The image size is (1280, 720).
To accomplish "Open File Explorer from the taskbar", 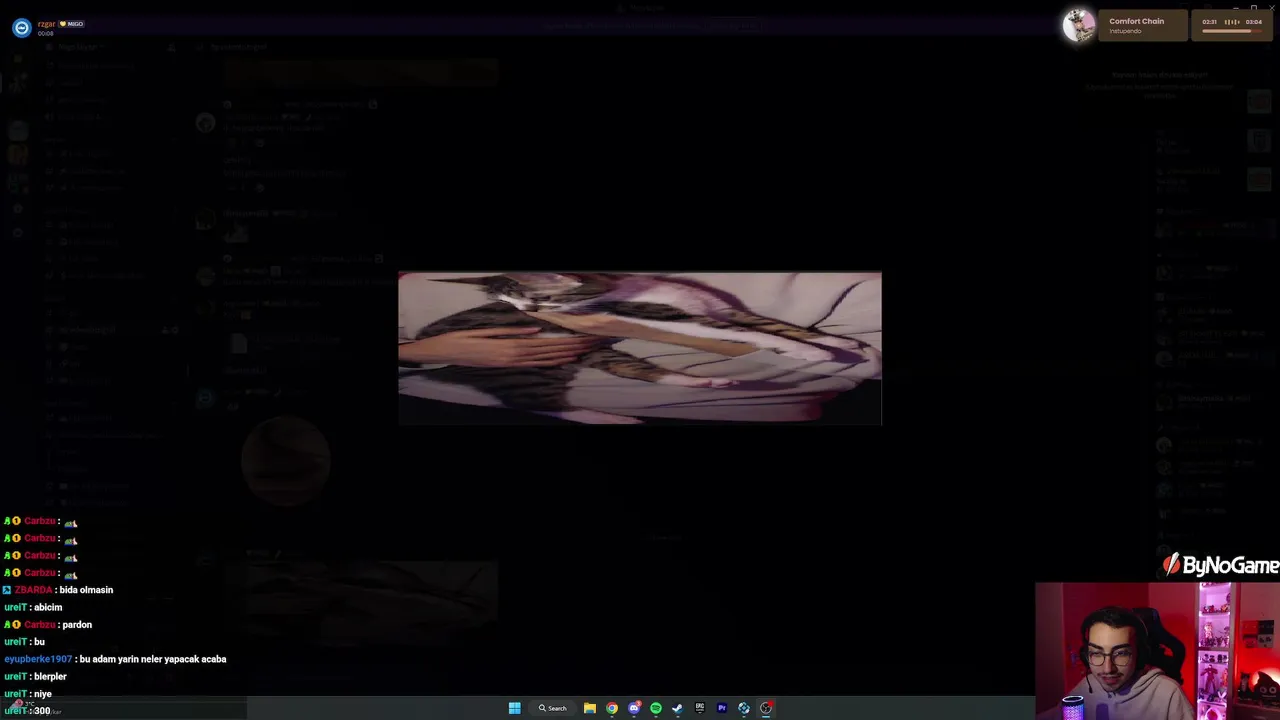I will (590, 708).
